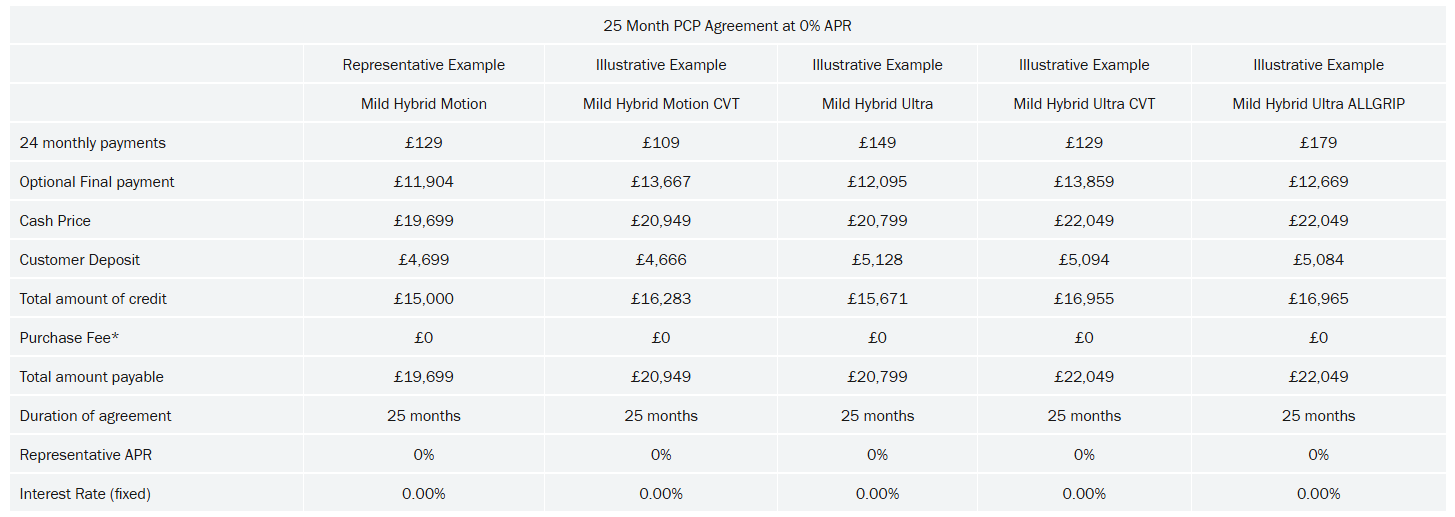Select the £5,128 customer deposit cell
The image size is (1455, 517).
coord(877,260)
